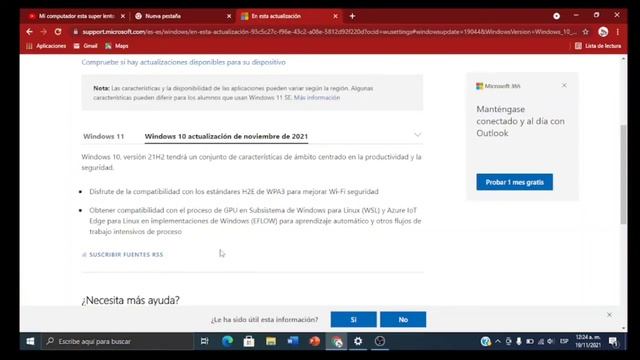Click the '¿Necesita más ayuda?' heading
Viewport: 640px width, 360px height.
tap(131, 300)
